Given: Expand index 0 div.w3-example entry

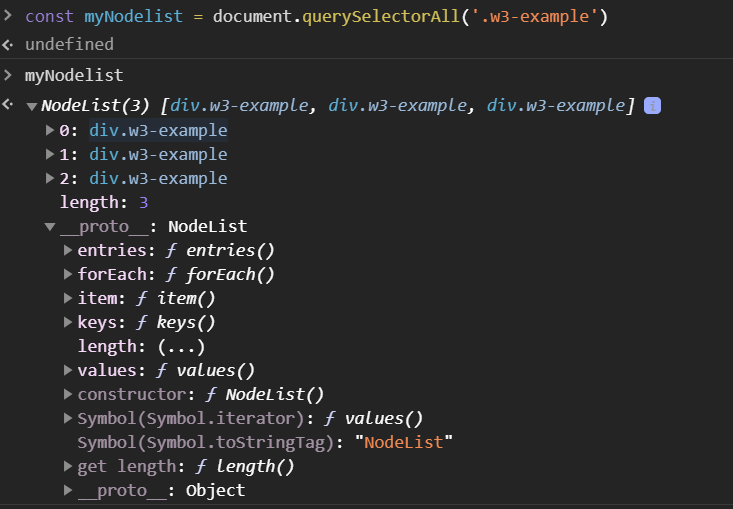Looking at the screenshot, I should 50,131.
